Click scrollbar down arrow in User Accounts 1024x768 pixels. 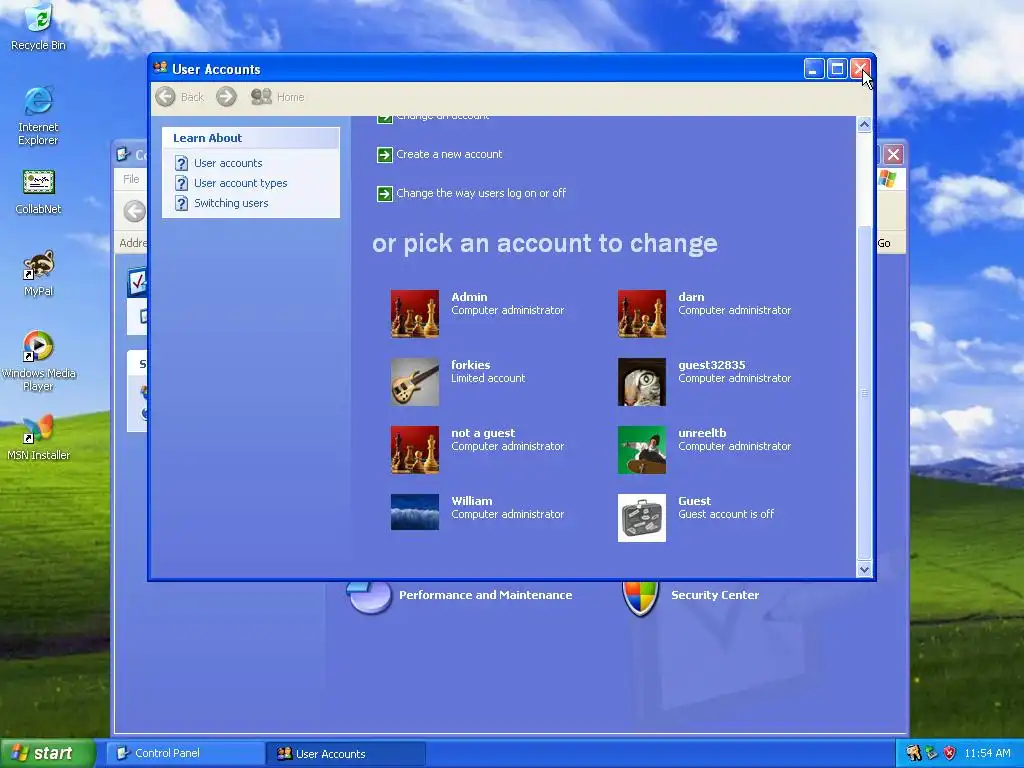[x=864, y=569]
